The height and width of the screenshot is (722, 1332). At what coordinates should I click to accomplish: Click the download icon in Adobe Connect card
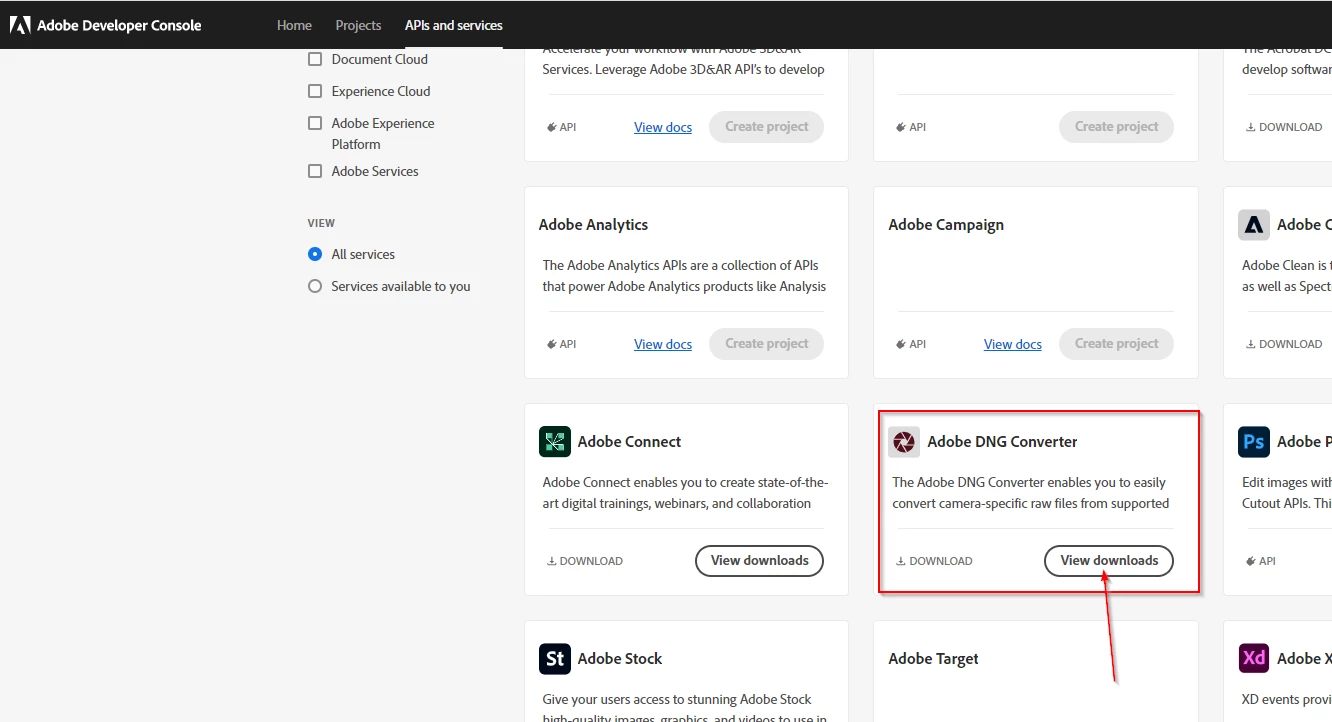tap(551, 561)
